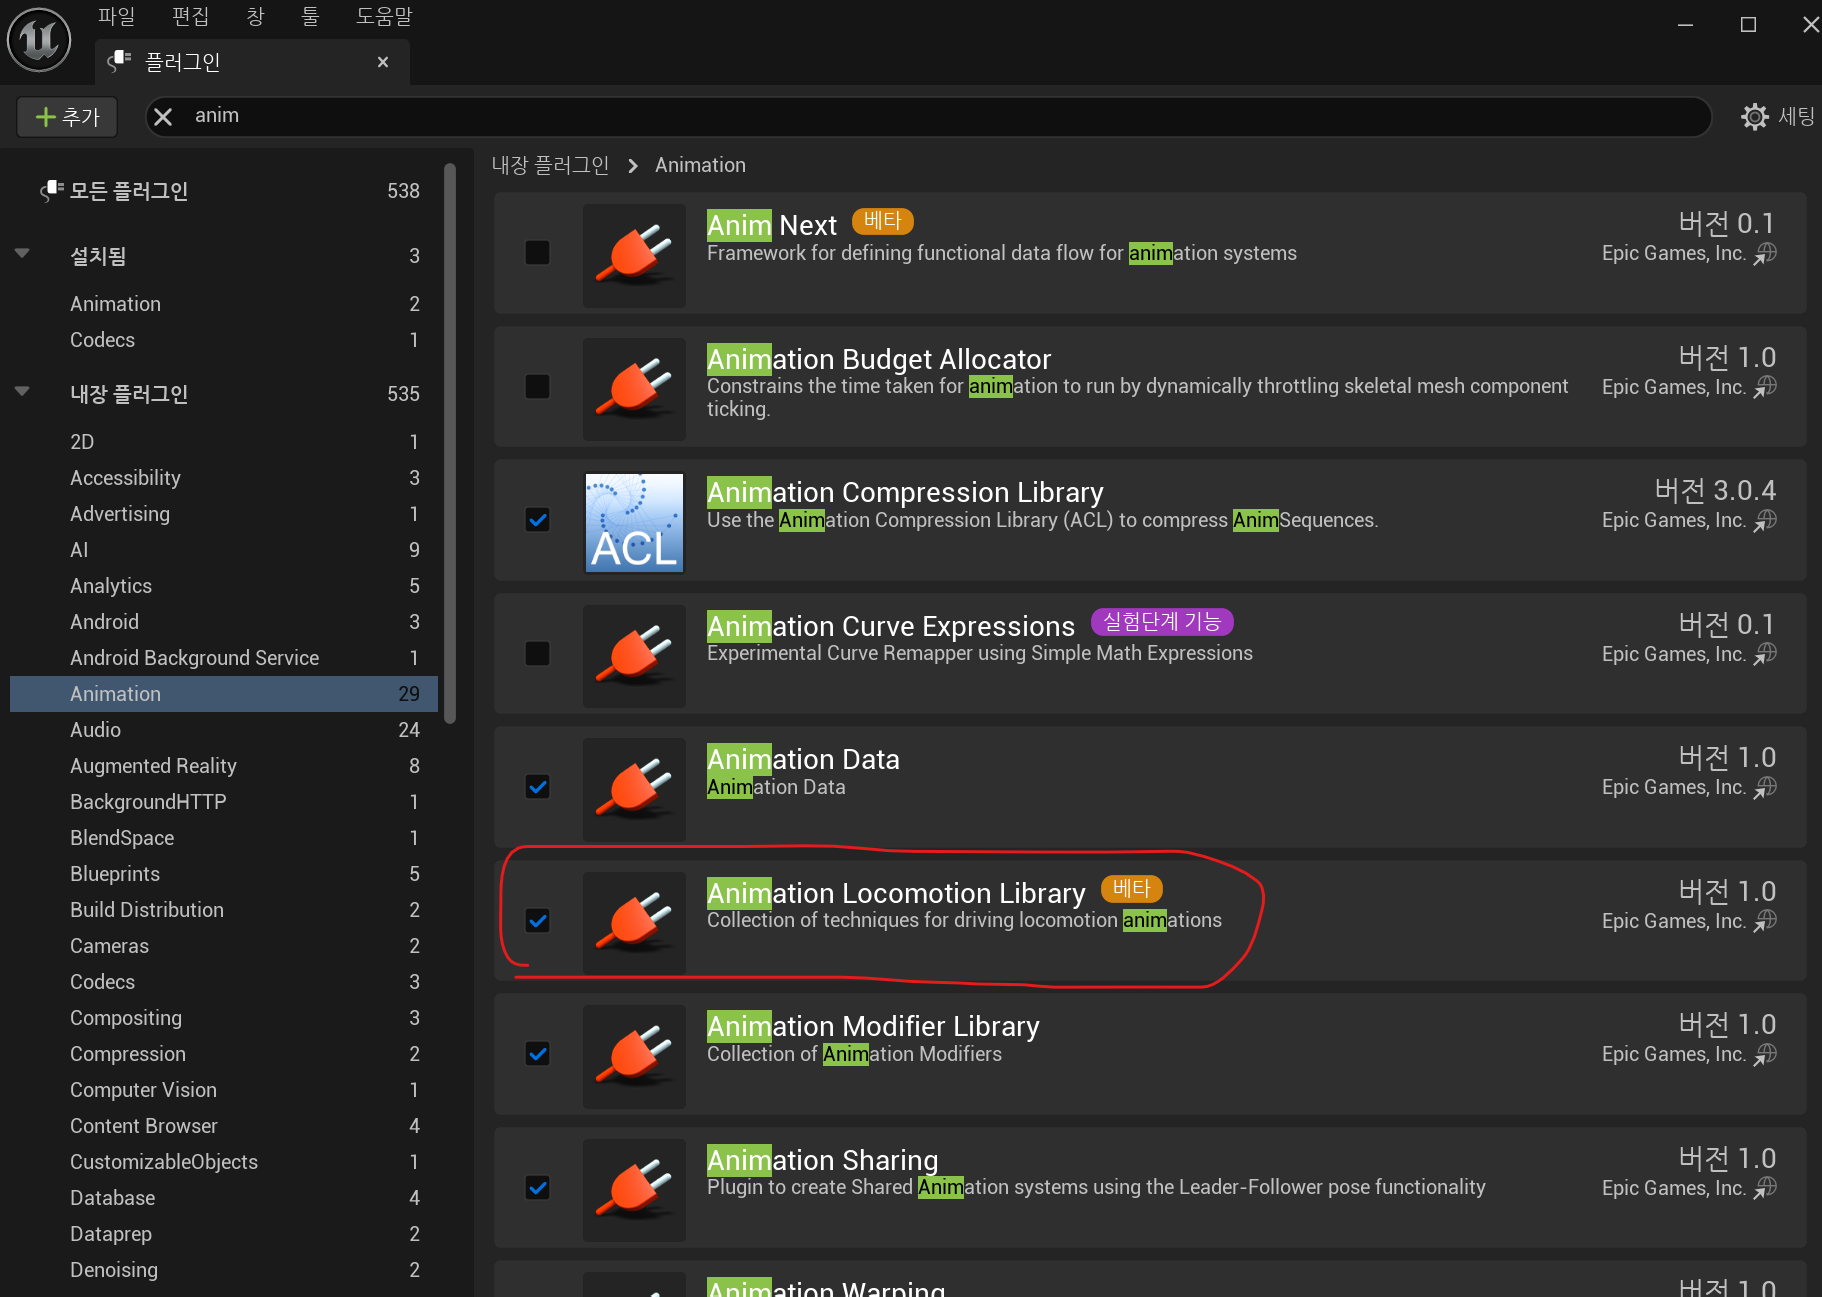The height and width of the screenshot is (1297, 1822).
Task: Click the 추가 button
Action: [67, 117]
